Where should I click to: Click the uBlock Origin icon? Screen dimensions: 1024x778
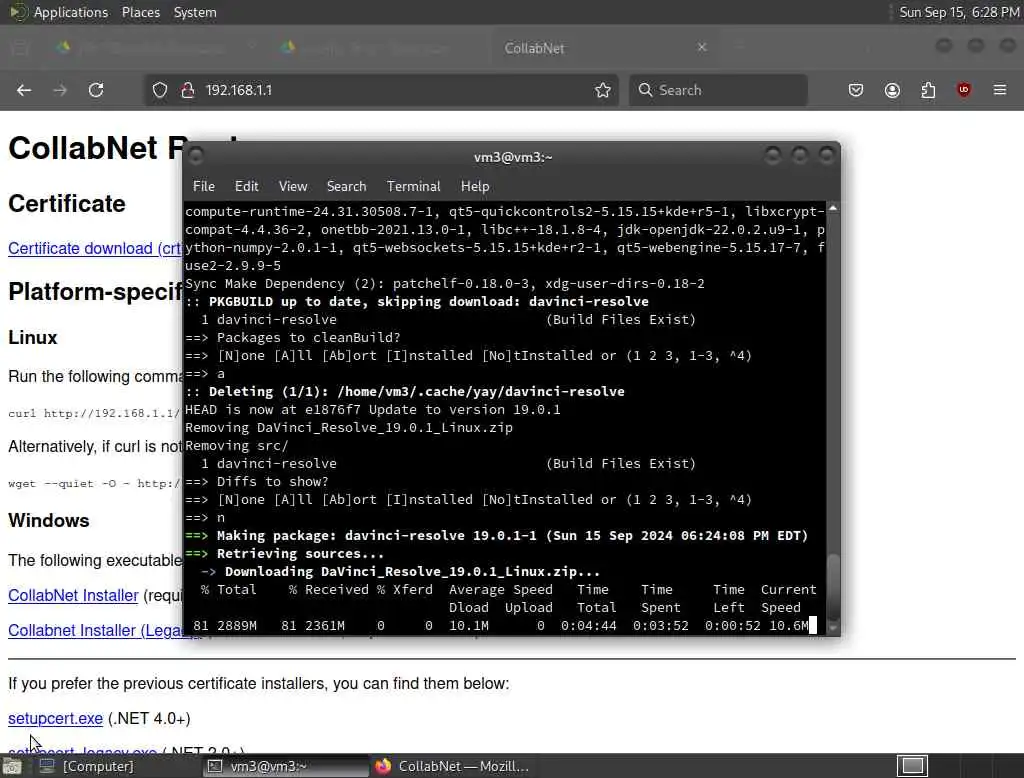[x=964, y=90]
